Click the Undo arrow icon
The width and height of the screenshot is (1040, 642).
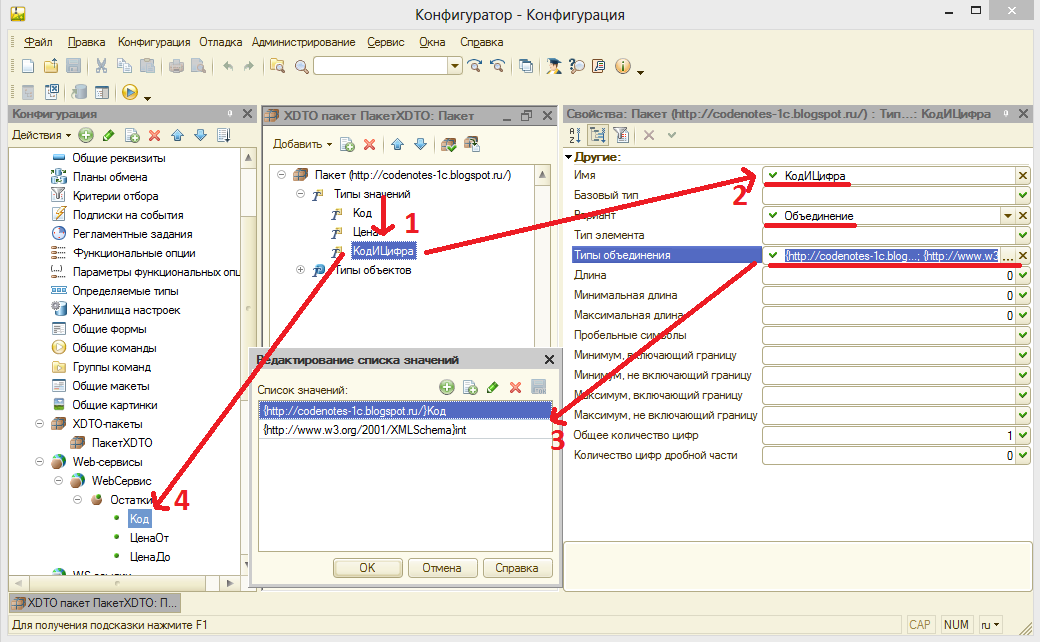click(x=228, y=66)
